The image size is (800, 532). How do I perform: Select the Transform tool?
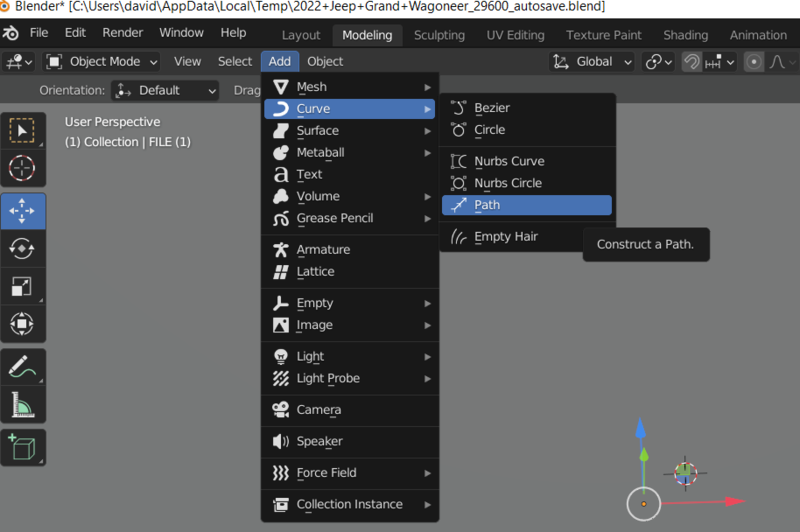pos(22,324)
